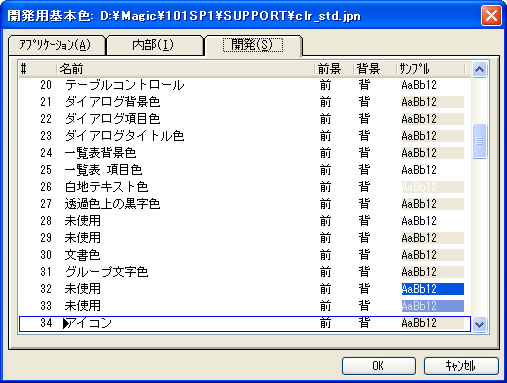Click 背 background cell of 透過色上の黒字色
This screenshot has height=383, width=507.
[x=365, y=204]
